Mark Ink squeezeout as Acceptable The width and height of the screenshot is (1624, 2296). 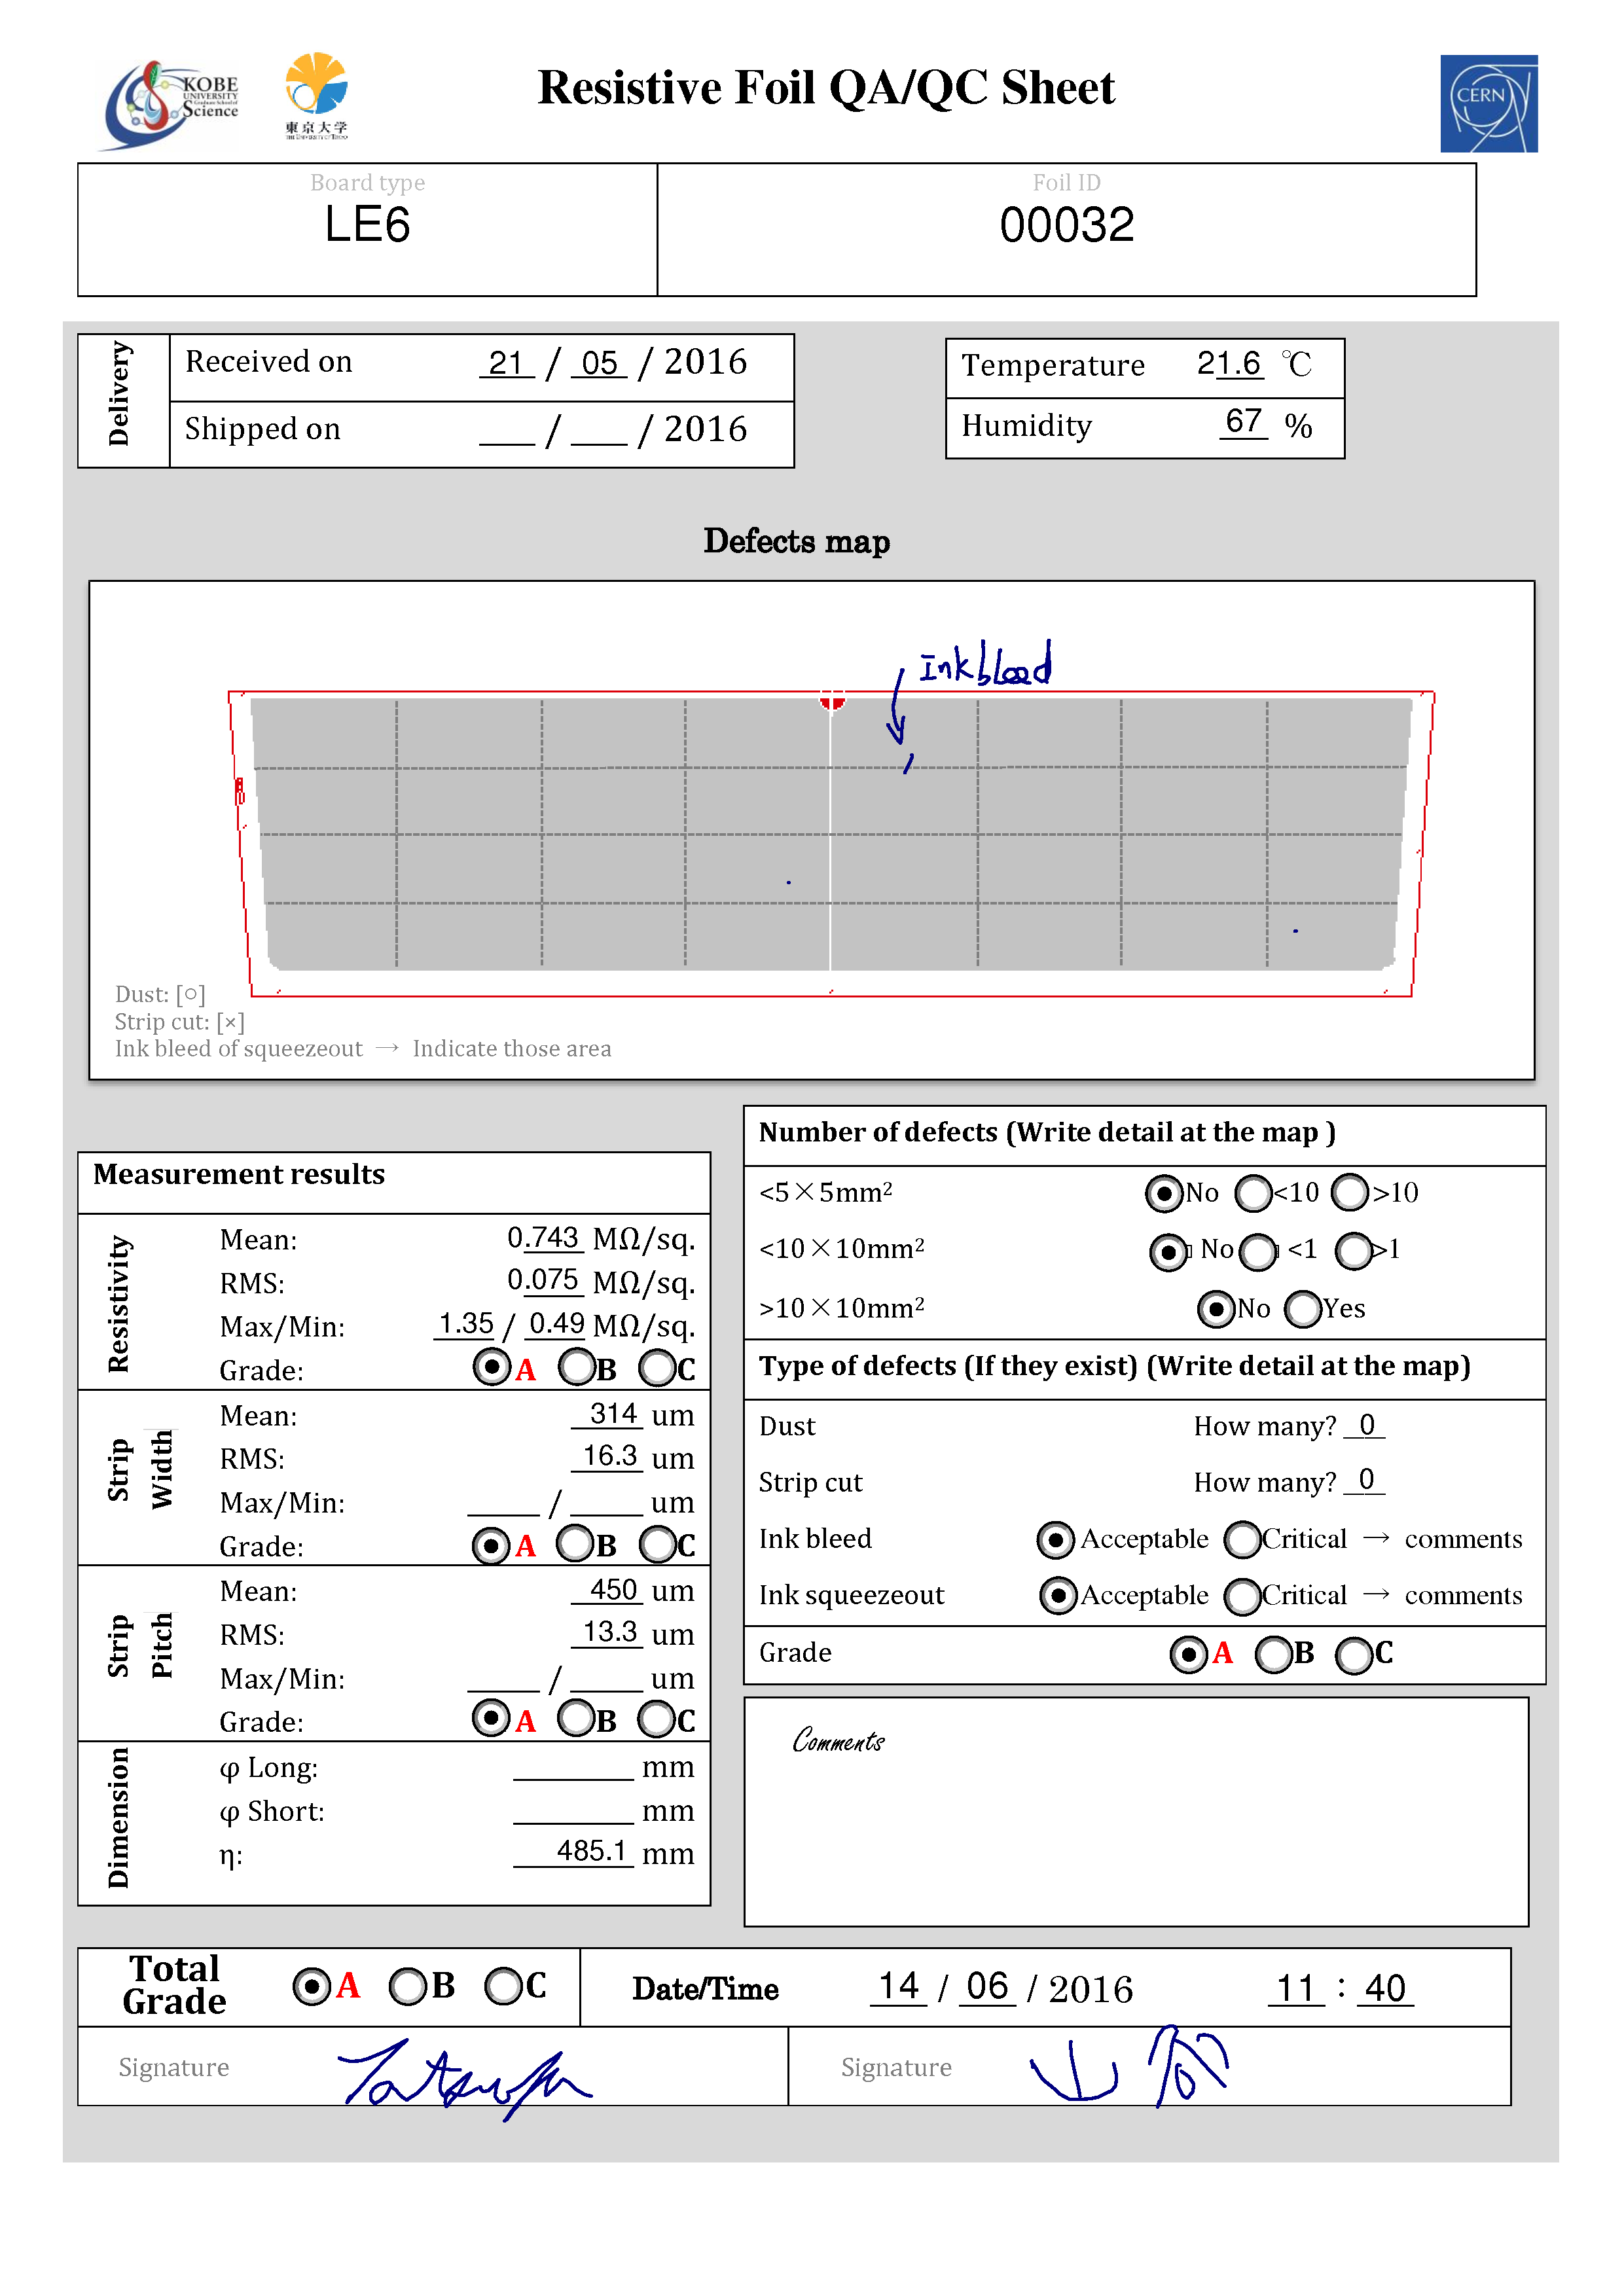point(1058,1595)
